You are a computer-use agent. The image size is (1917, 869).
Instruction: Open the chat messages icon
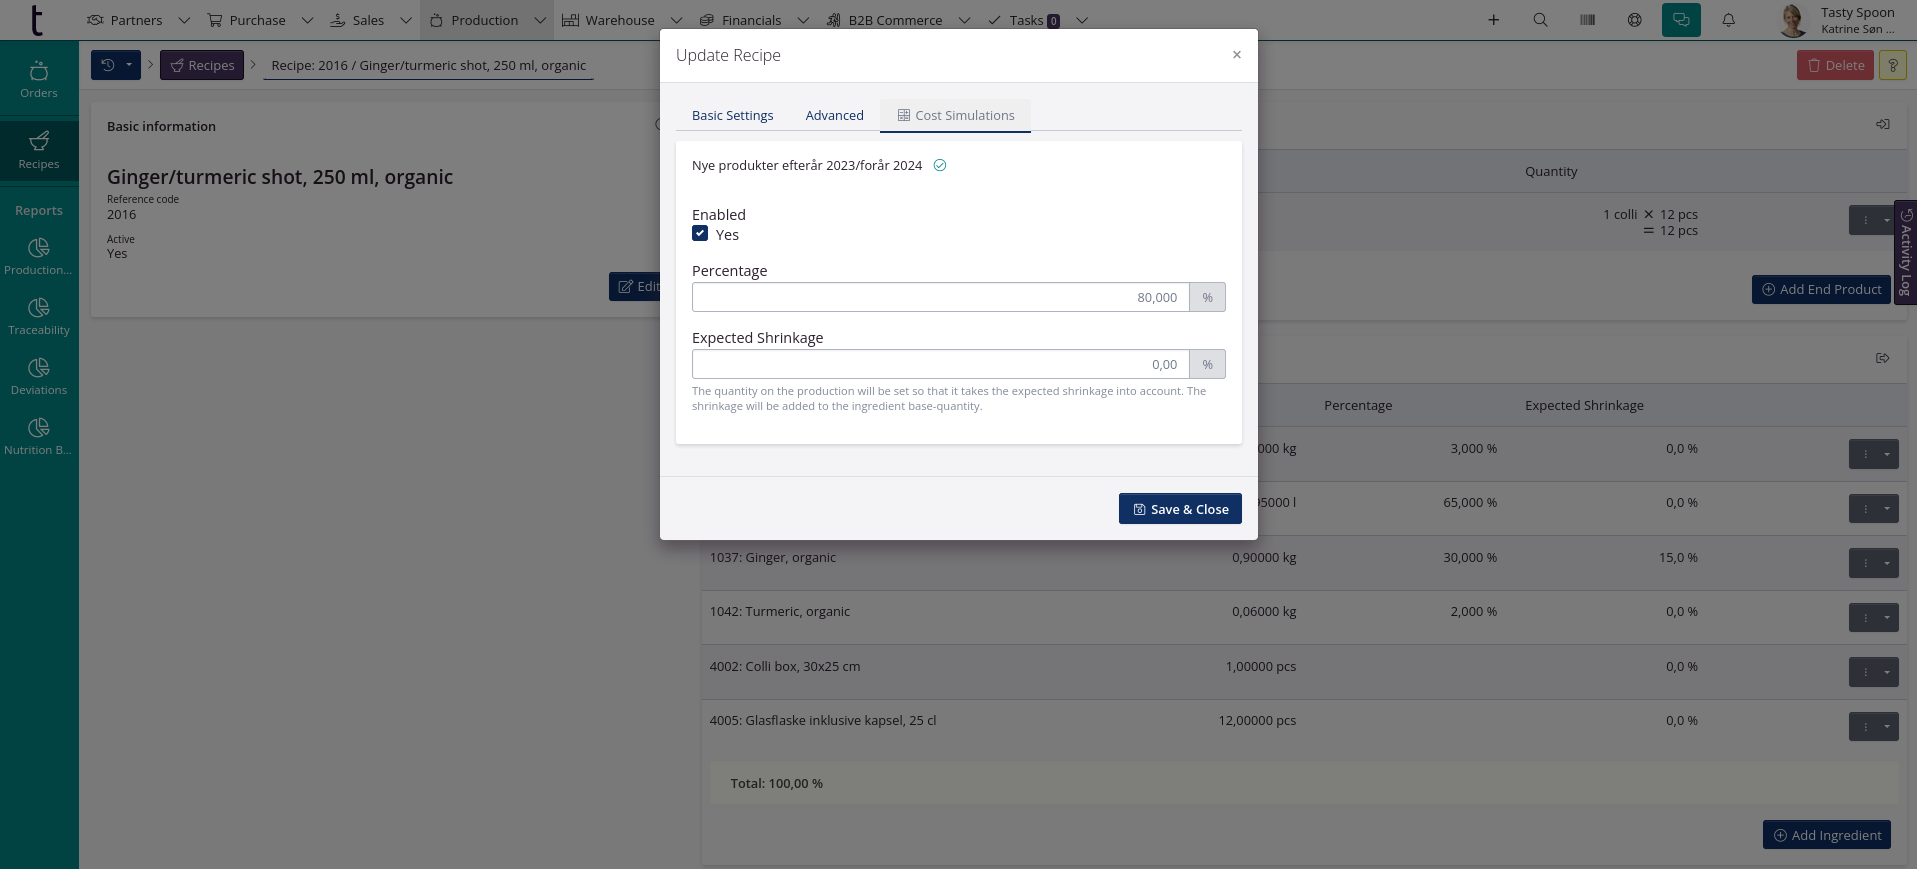point(1681,20)
